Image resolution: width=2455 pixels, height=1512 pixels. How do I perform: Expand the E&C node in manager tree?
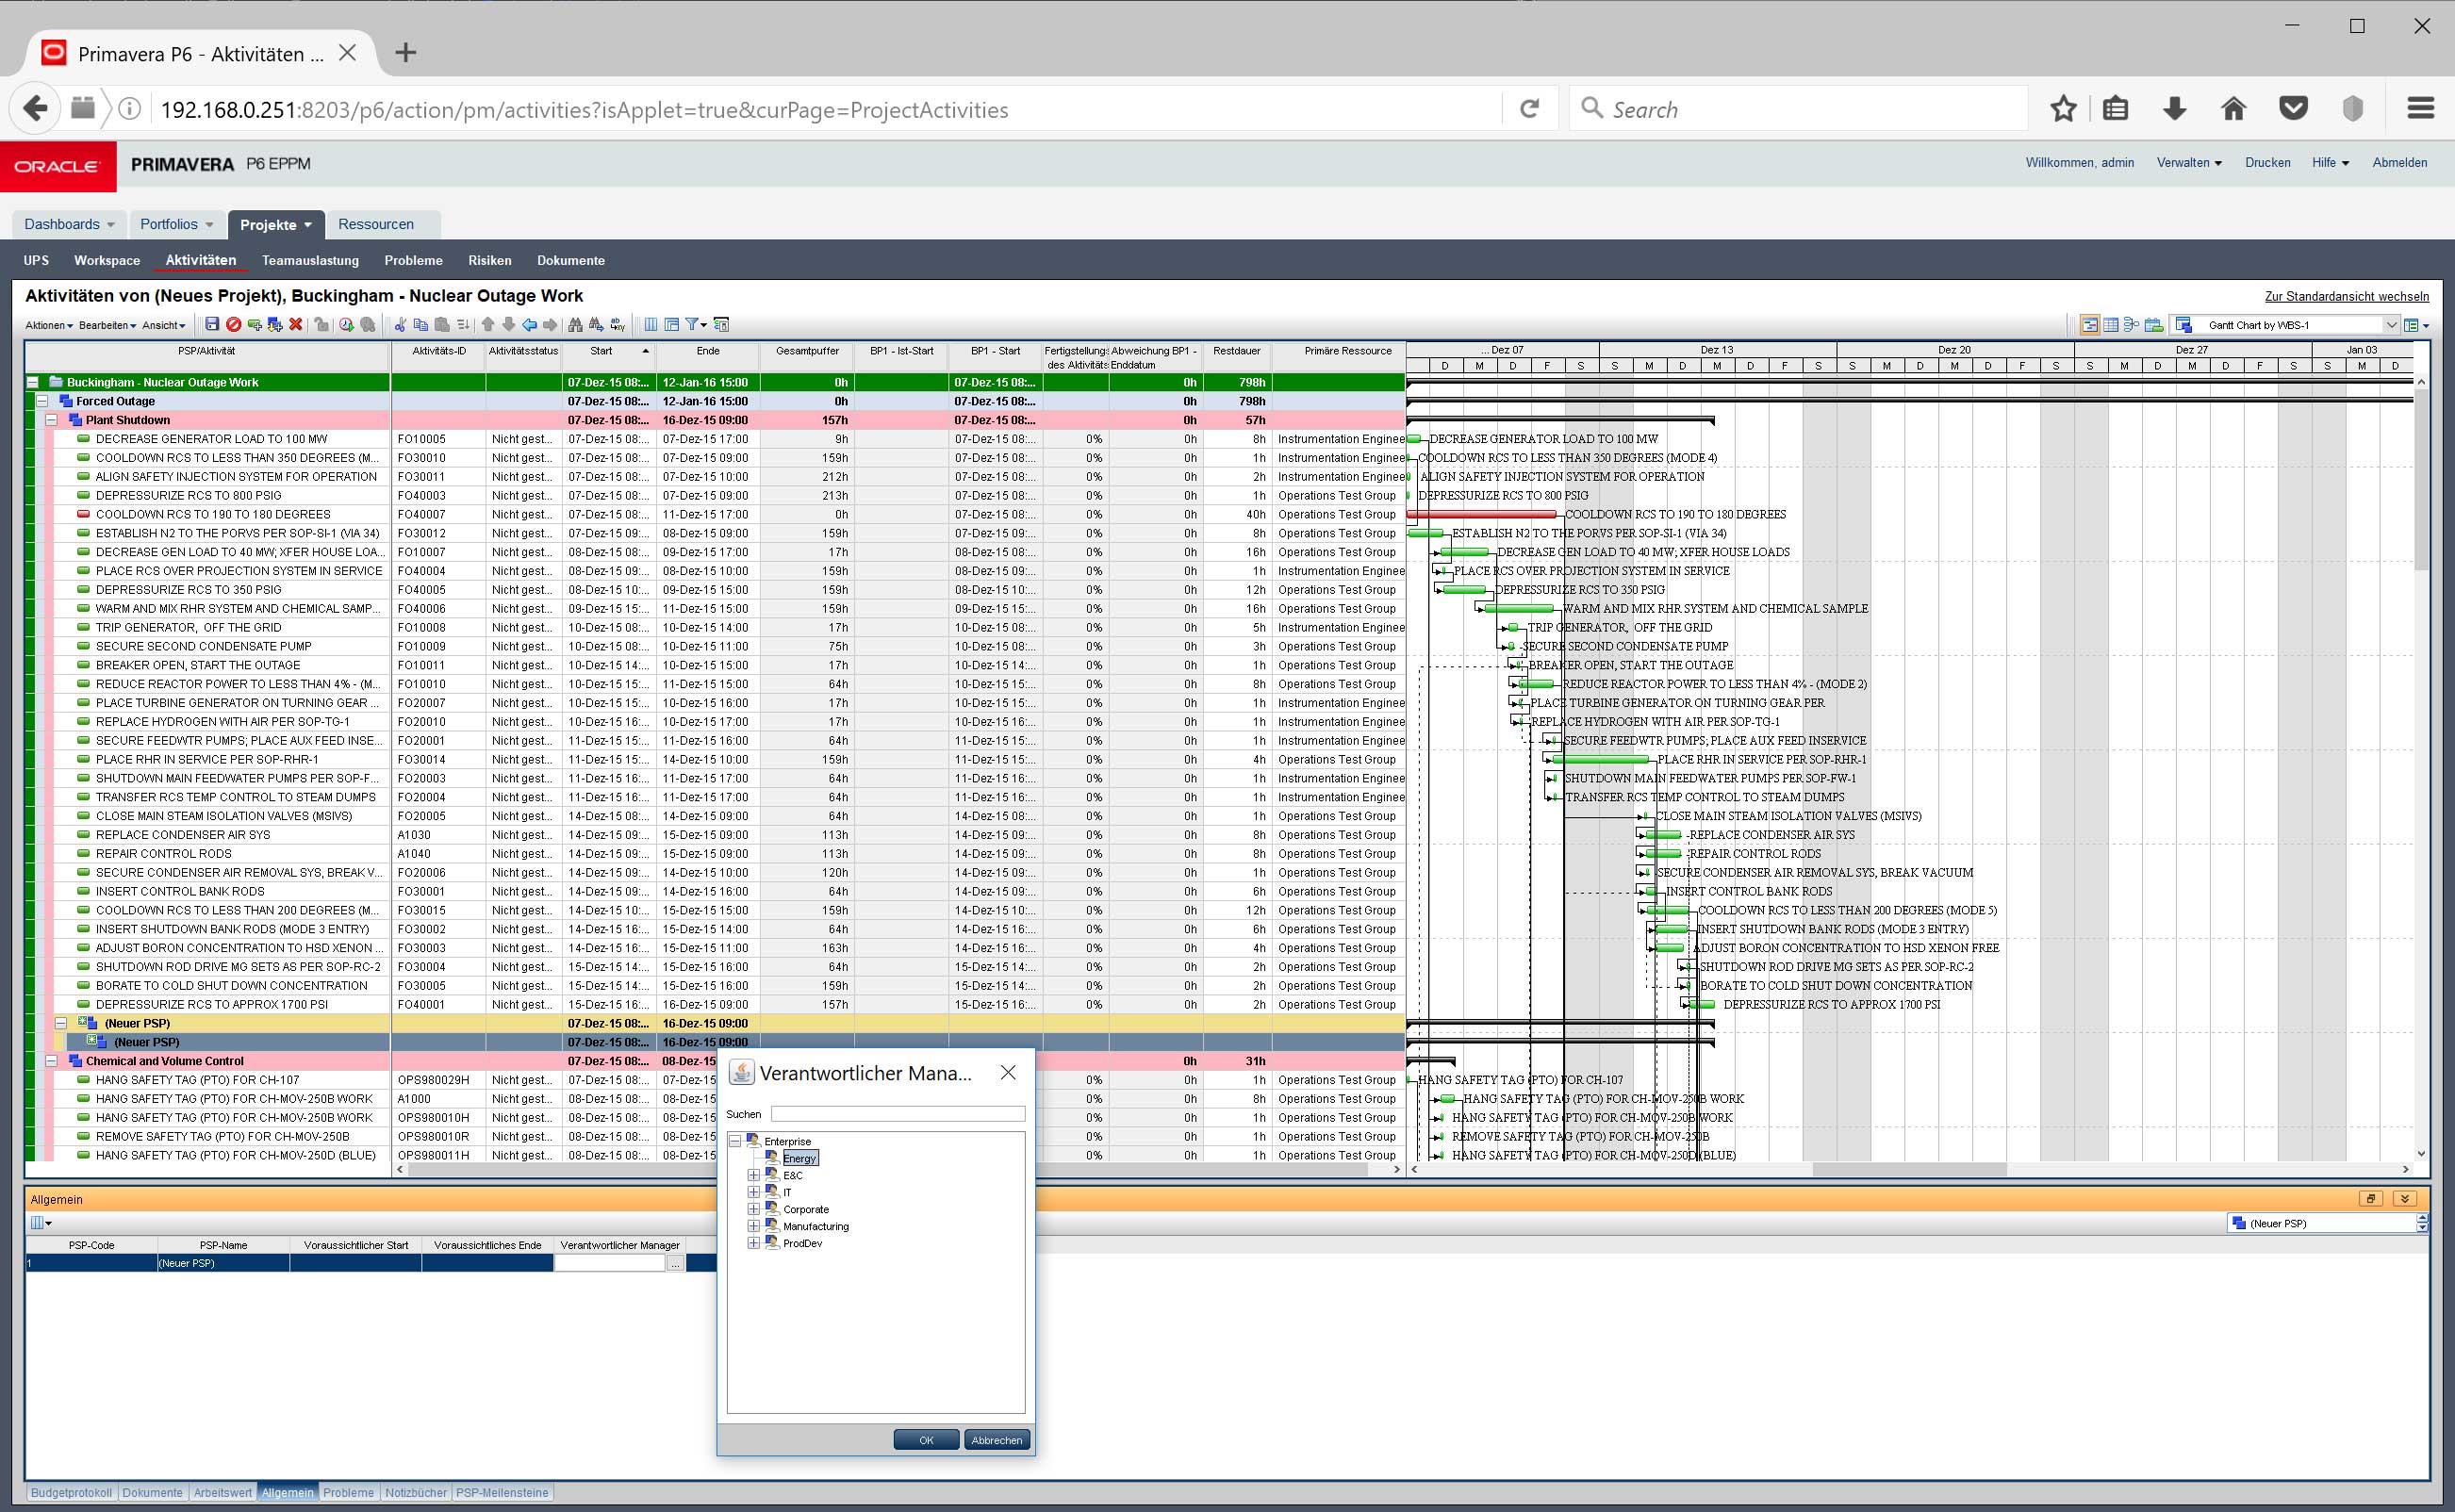coord(754,1175)
